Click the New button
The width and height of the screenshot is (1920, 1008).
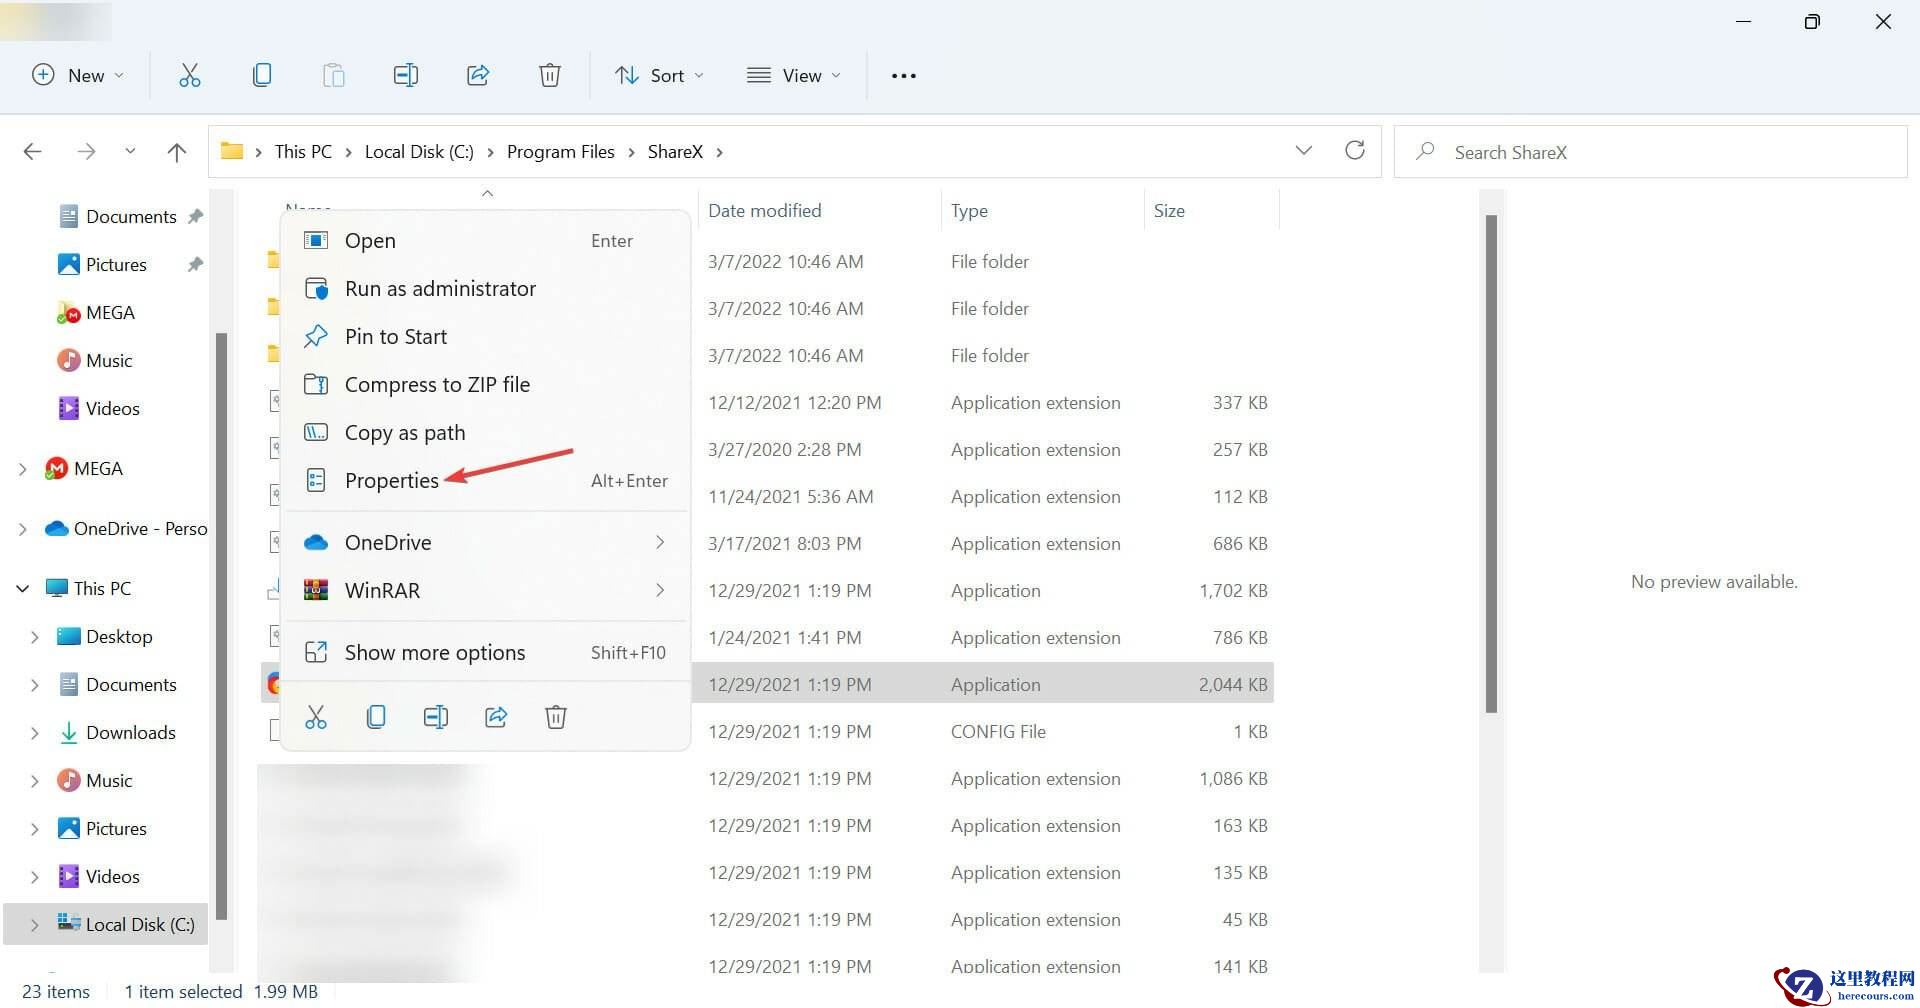click(78, 75)
